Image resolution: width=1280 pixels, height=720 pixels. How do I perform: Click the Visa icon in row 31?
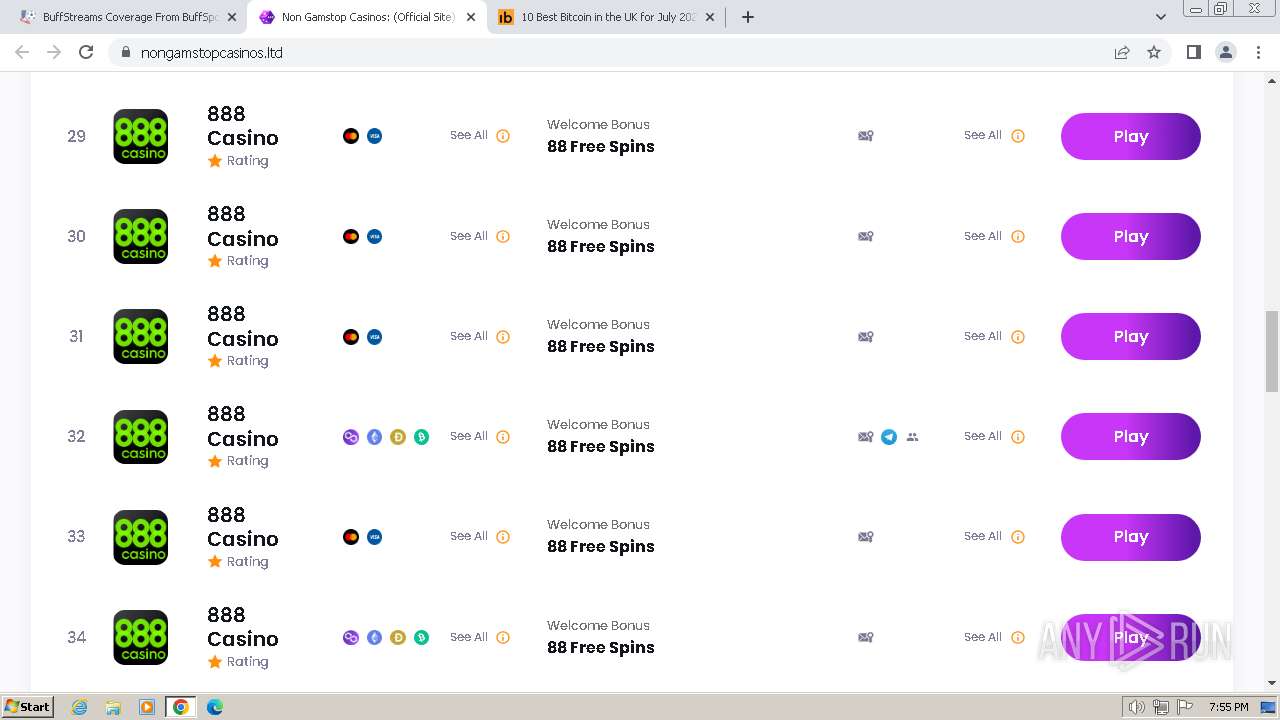click(374, 337)
